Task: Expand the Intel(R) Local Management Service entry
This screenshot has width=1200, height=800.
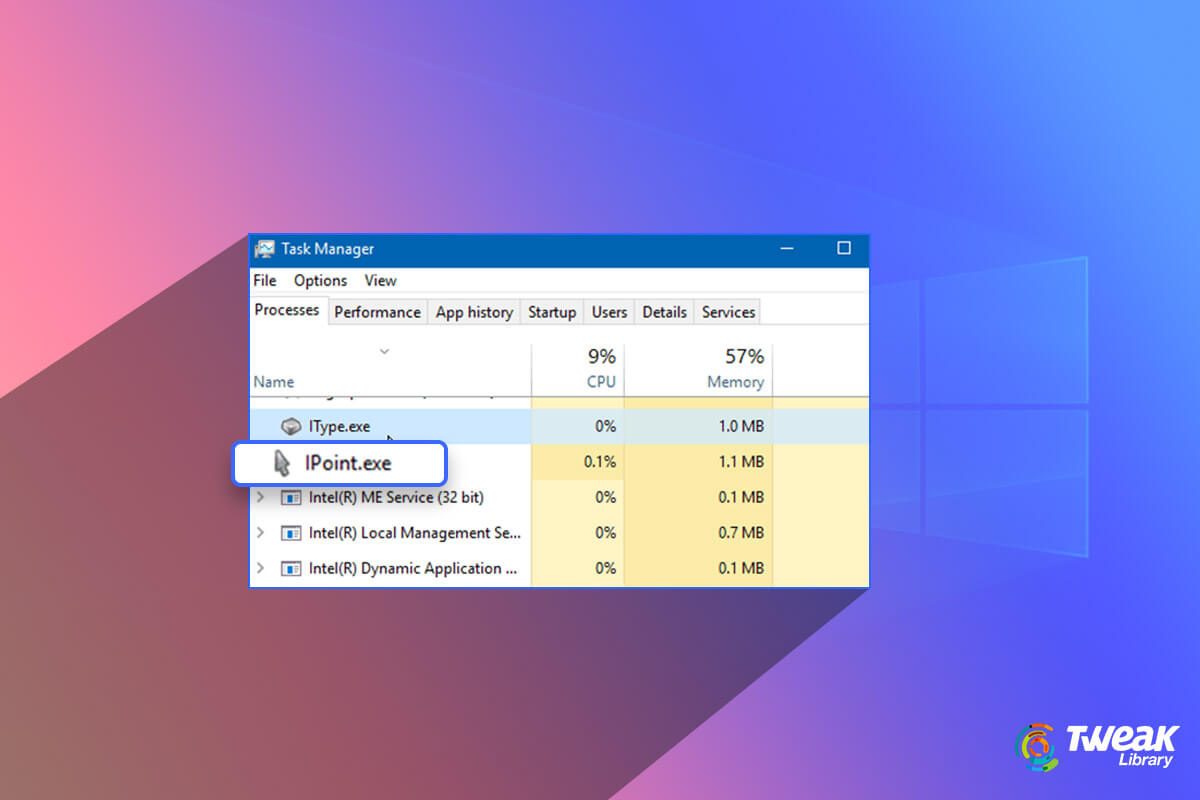Action: (260, 533)
